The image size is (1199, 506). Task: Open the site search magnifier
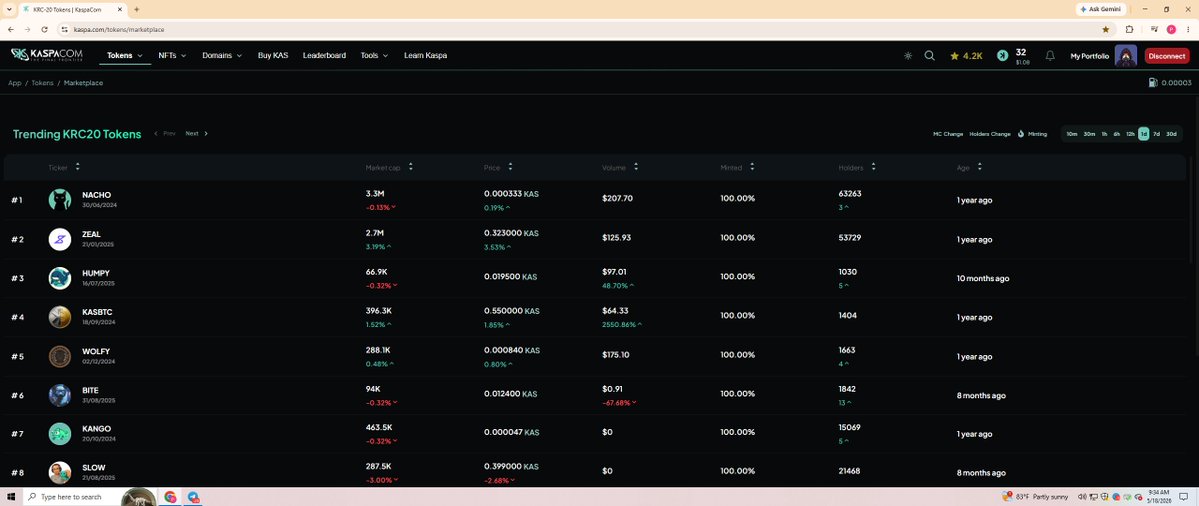tap(930, 56)
